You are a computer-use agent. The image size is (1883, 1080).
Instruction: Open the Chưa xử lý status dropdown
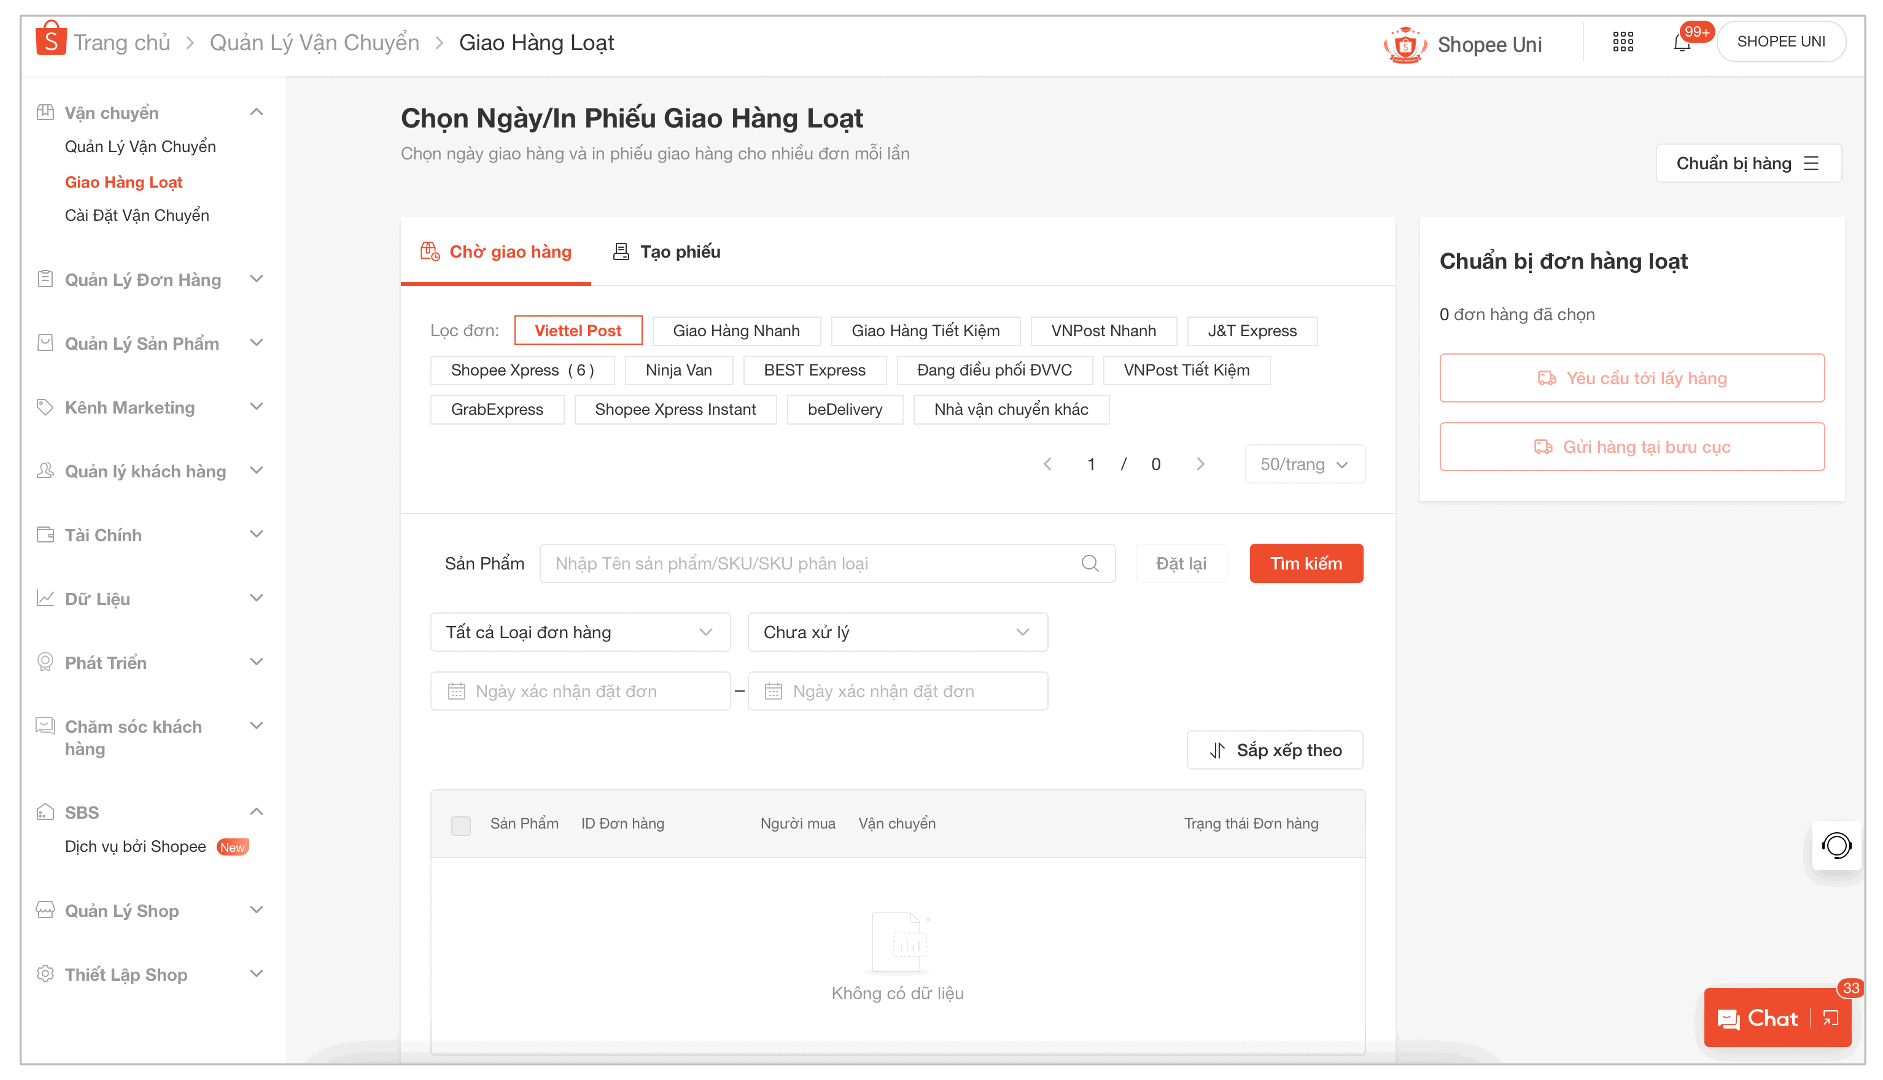tap(896, 631)
